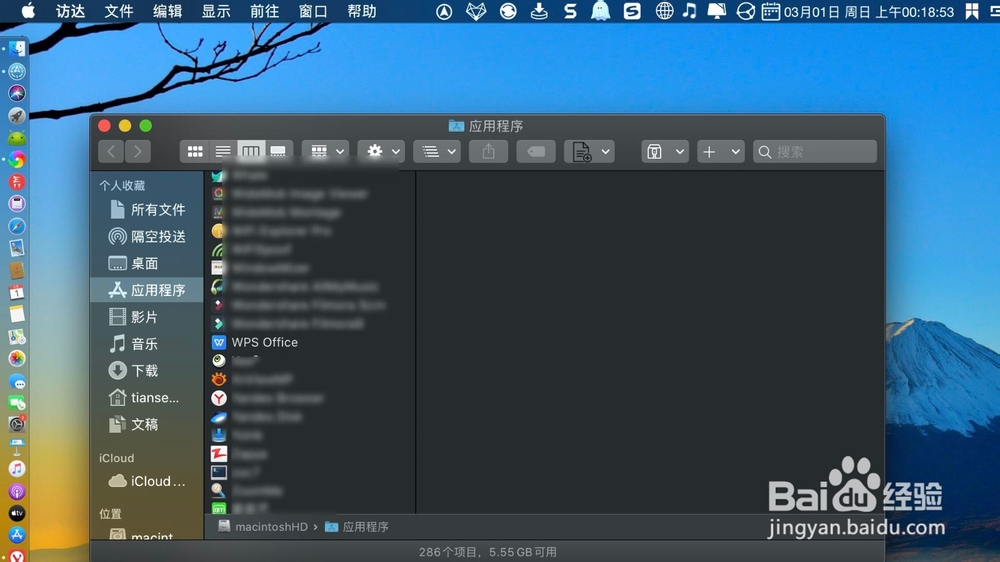This screenshot has width=1000, height=562.
Task: Go forward with the forward arrow
Action: [x=138, y=152]
